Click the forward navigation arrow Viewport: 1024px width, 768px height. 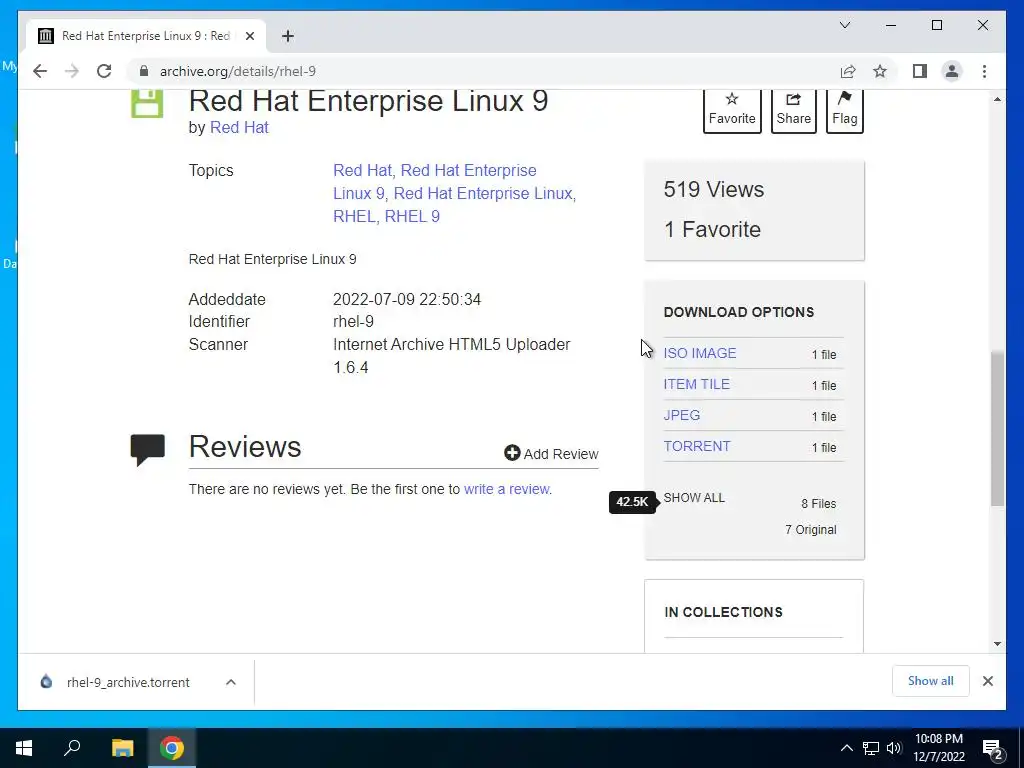tap(72, 71)
